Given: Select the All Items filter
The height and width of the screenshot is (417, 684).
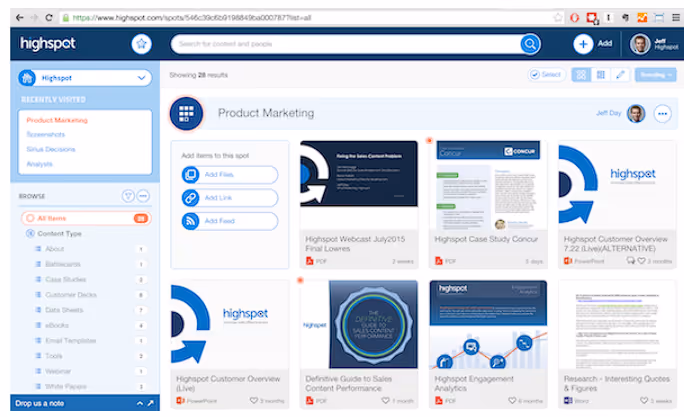Looking at the screenshot, I should tap(86, 218).
